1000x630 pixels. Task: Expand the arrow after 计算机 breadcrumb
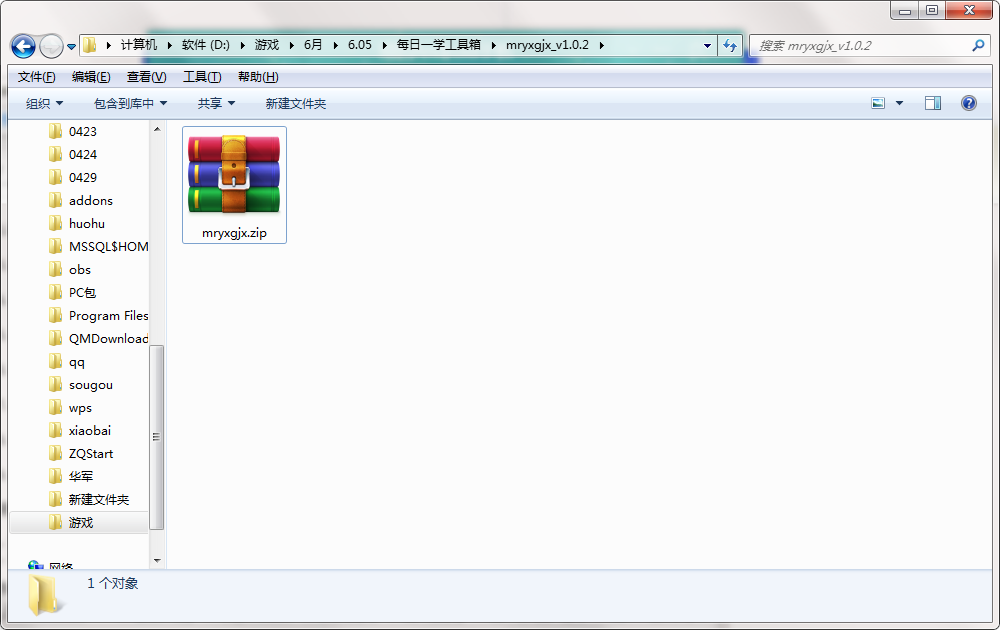point(170,45)
